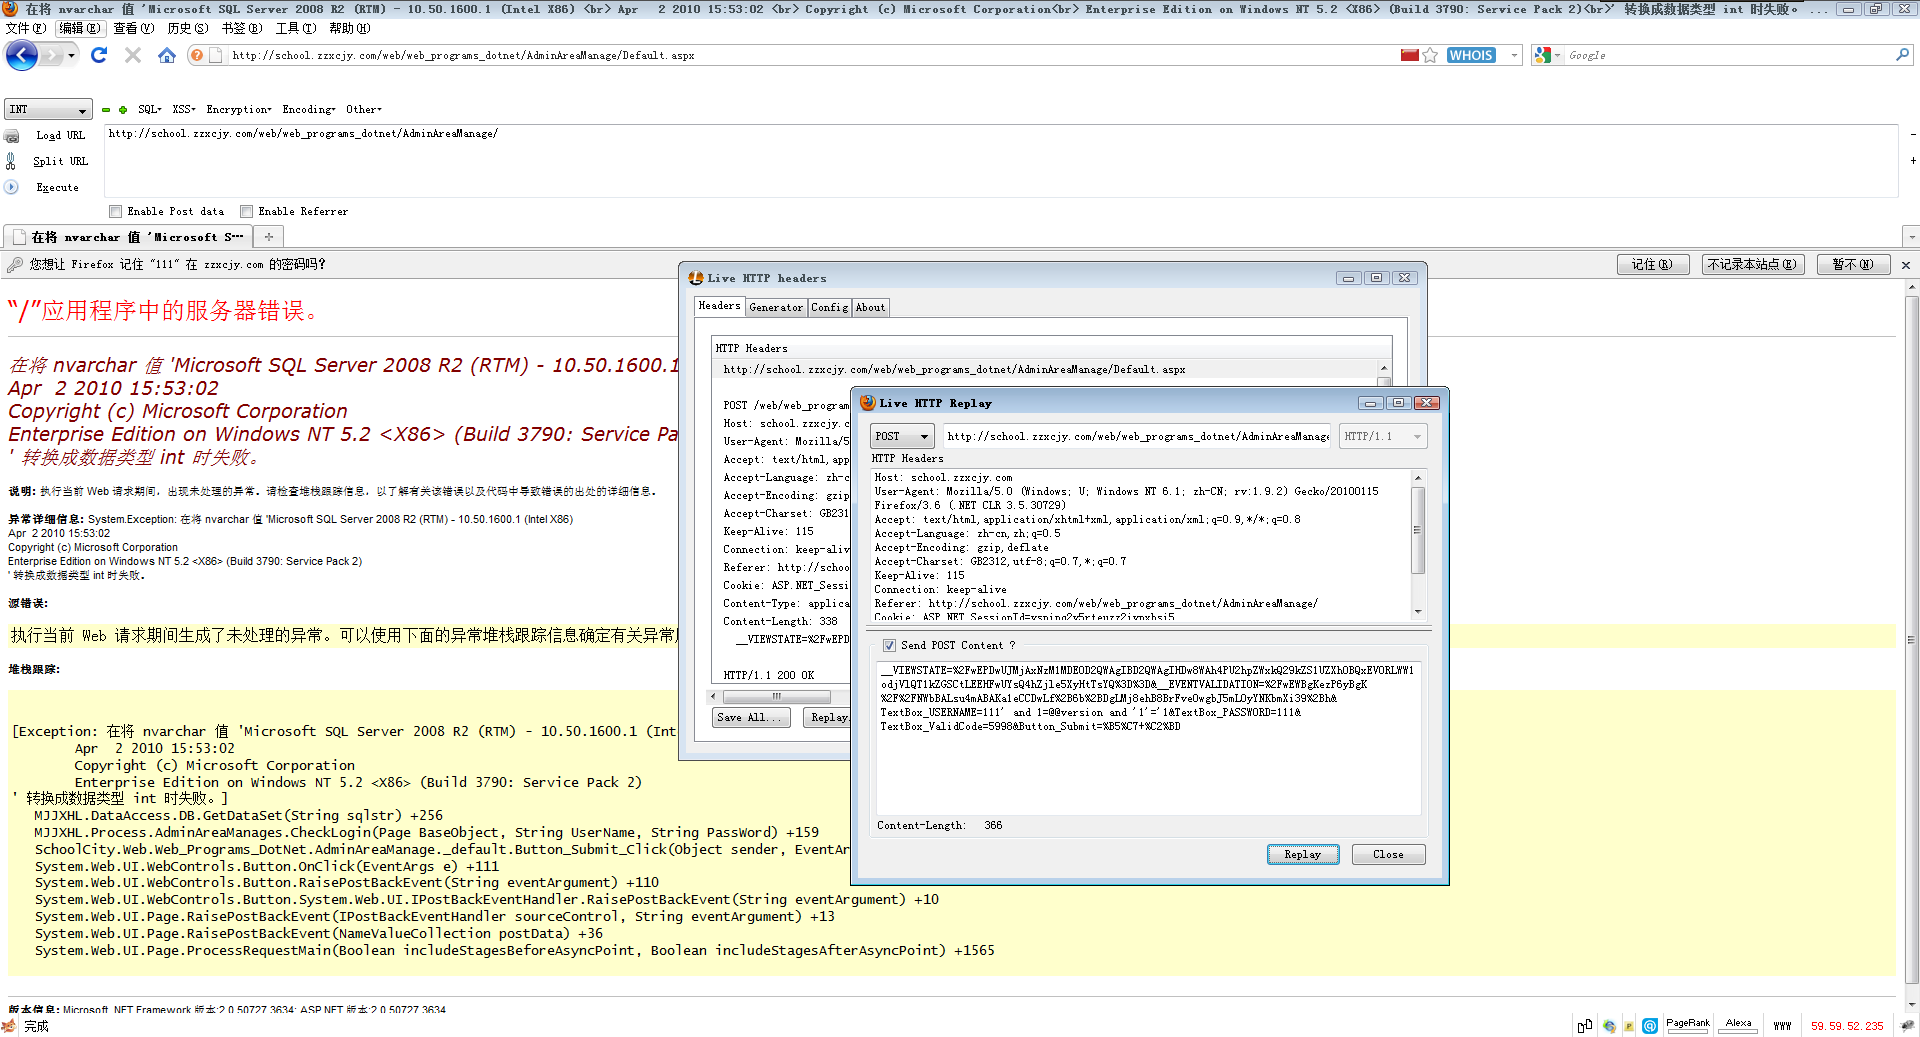The image size is (1920, 1037).
Task: Open the 文件 (File) menu
Action: (26, 28)
